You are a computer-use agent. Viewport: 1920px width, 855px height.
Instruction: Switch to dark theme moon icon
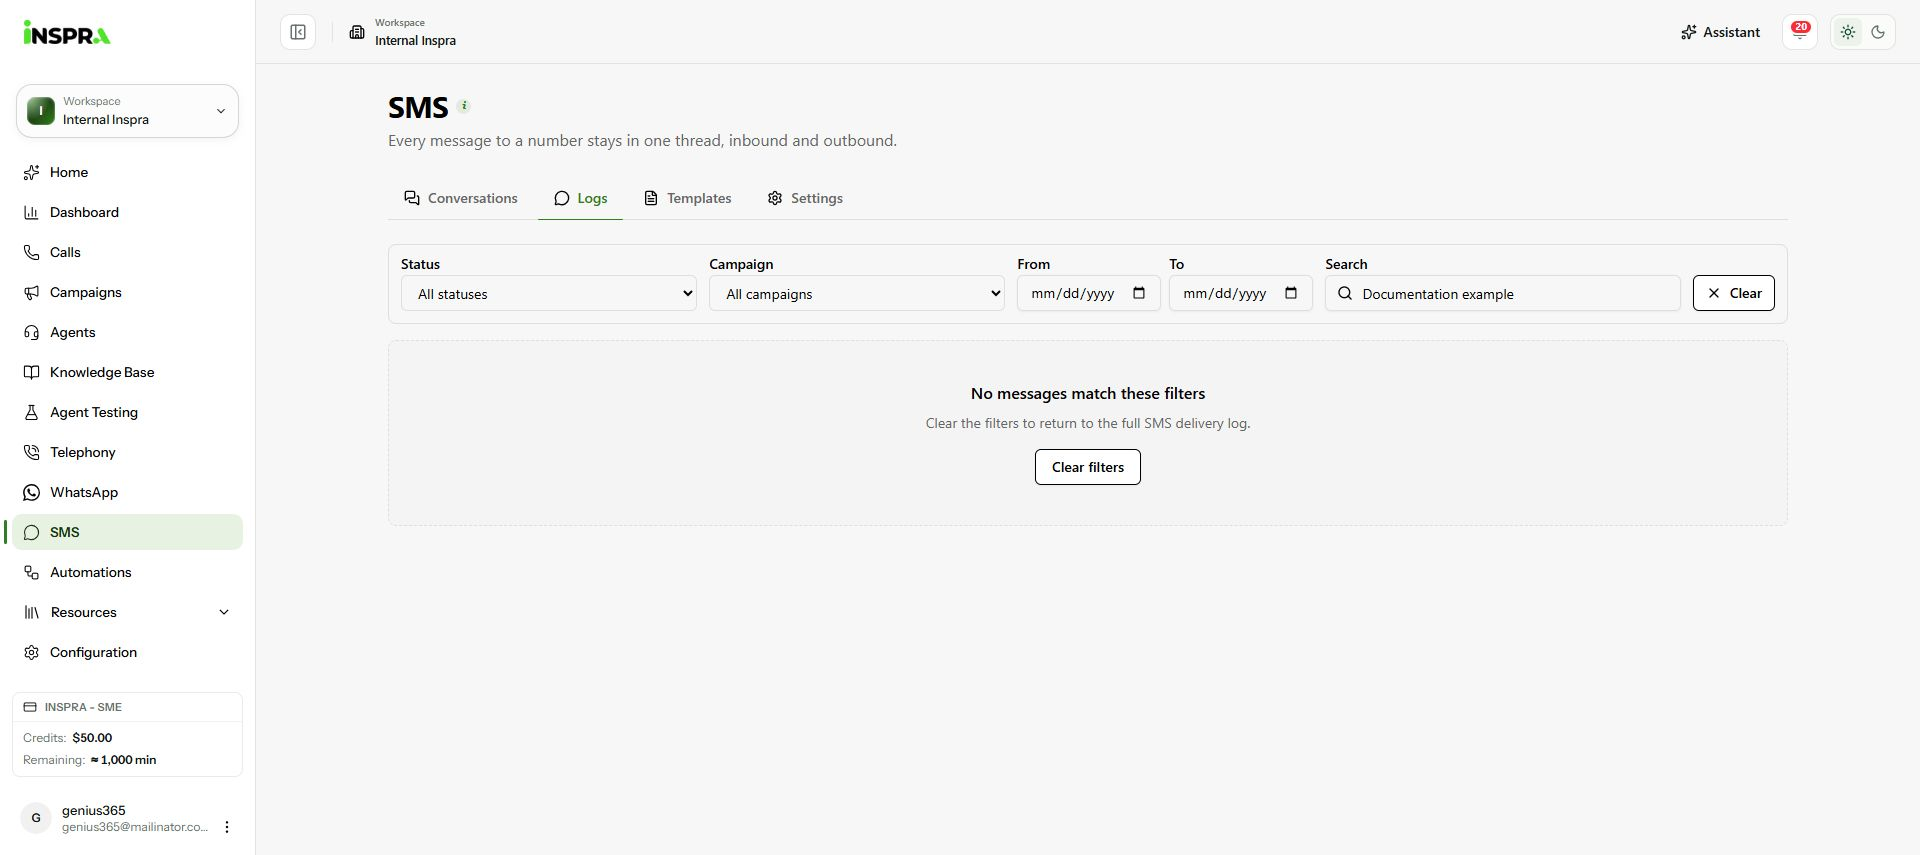click(1878, 32)
